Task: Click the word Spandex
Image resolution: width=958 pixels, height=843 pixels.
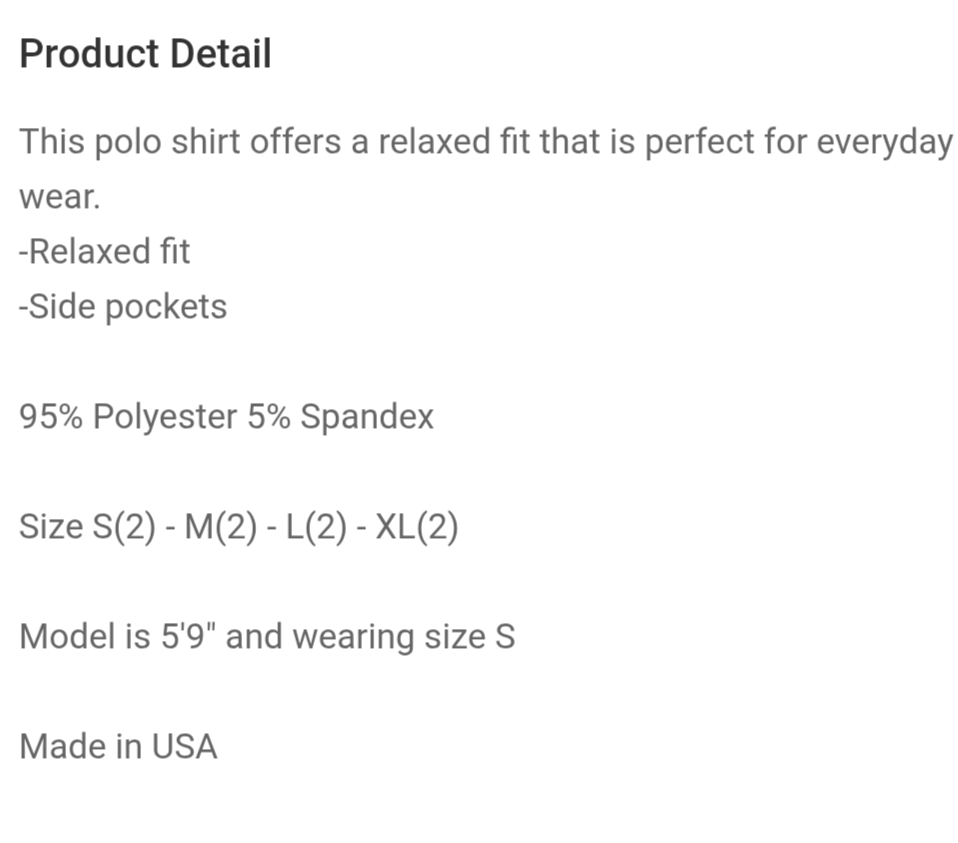Action: (367, 417)
